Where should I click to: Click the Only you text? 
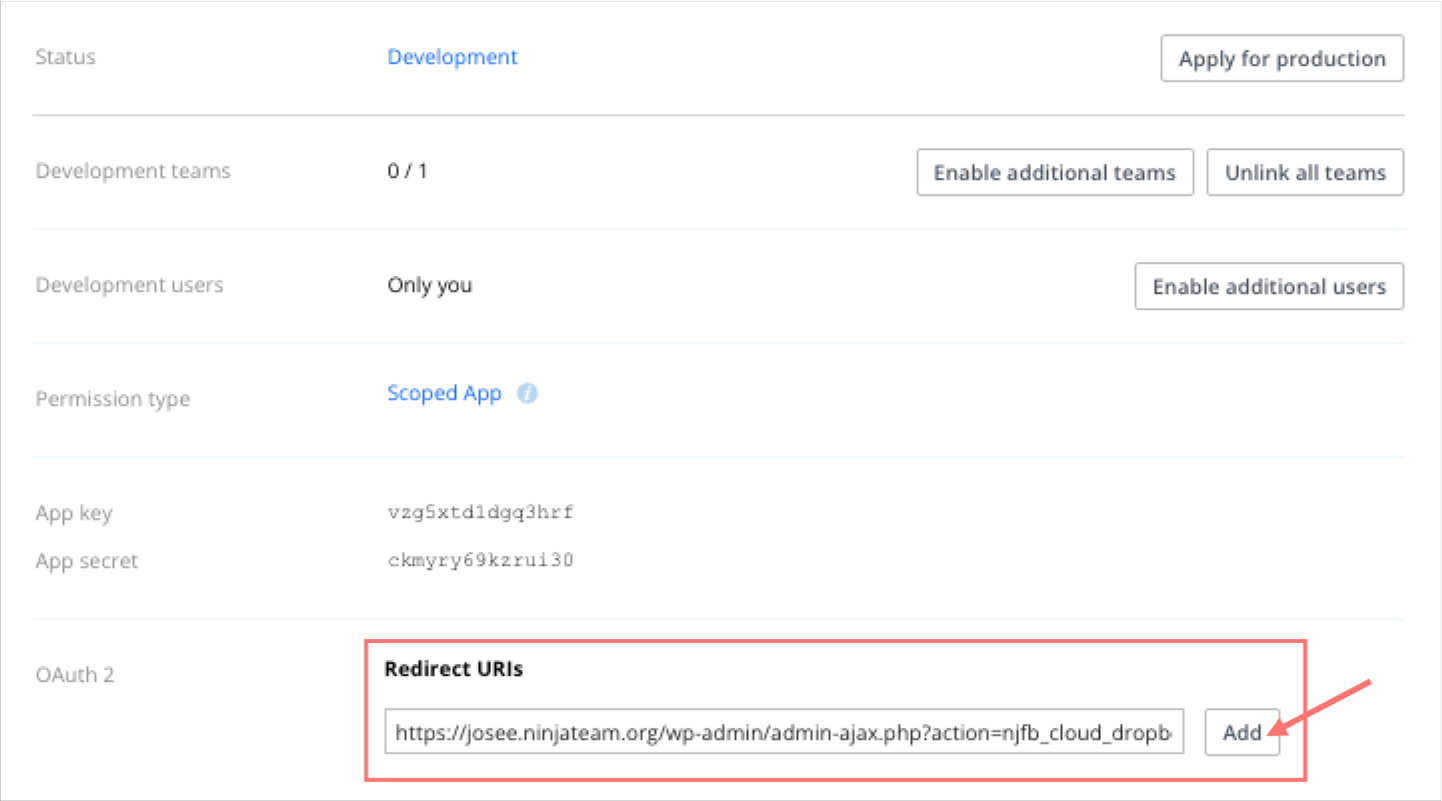[x=429, y=286]
